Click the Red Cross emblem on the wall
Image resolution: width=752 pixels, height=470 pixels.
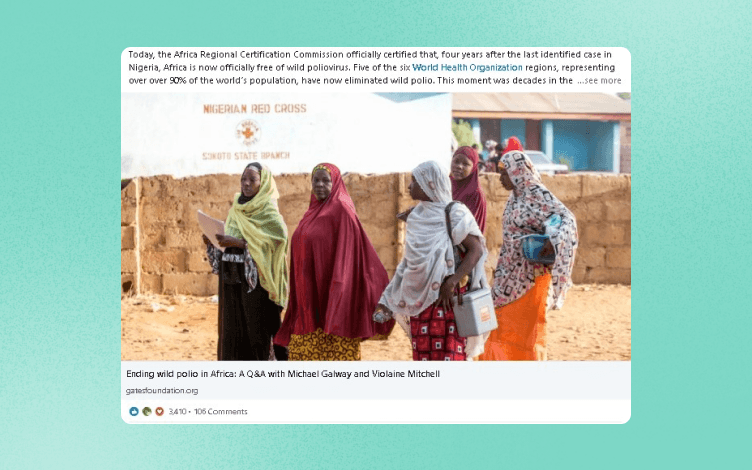tap(248, 132)
